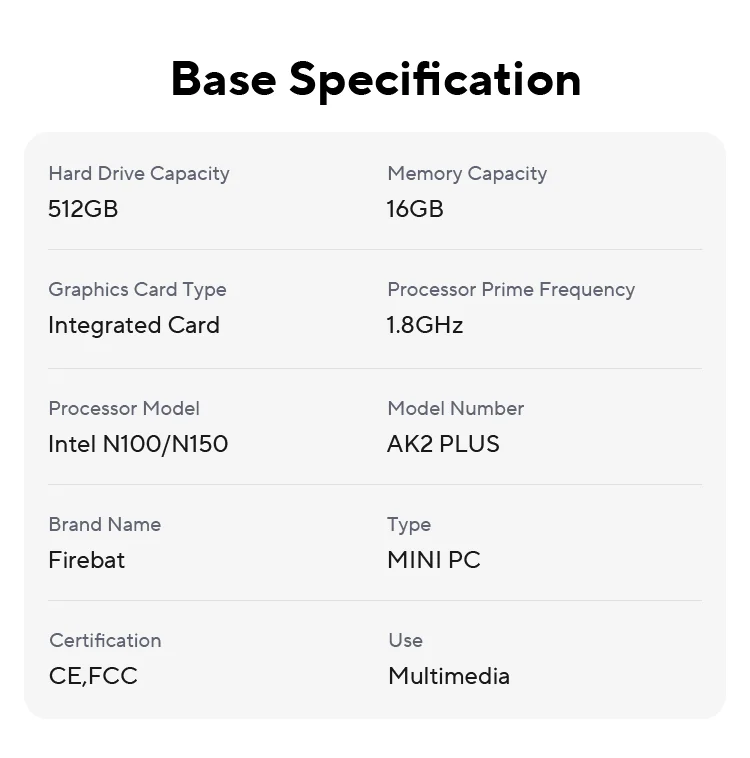Click the Use label

tap(405, 640)
